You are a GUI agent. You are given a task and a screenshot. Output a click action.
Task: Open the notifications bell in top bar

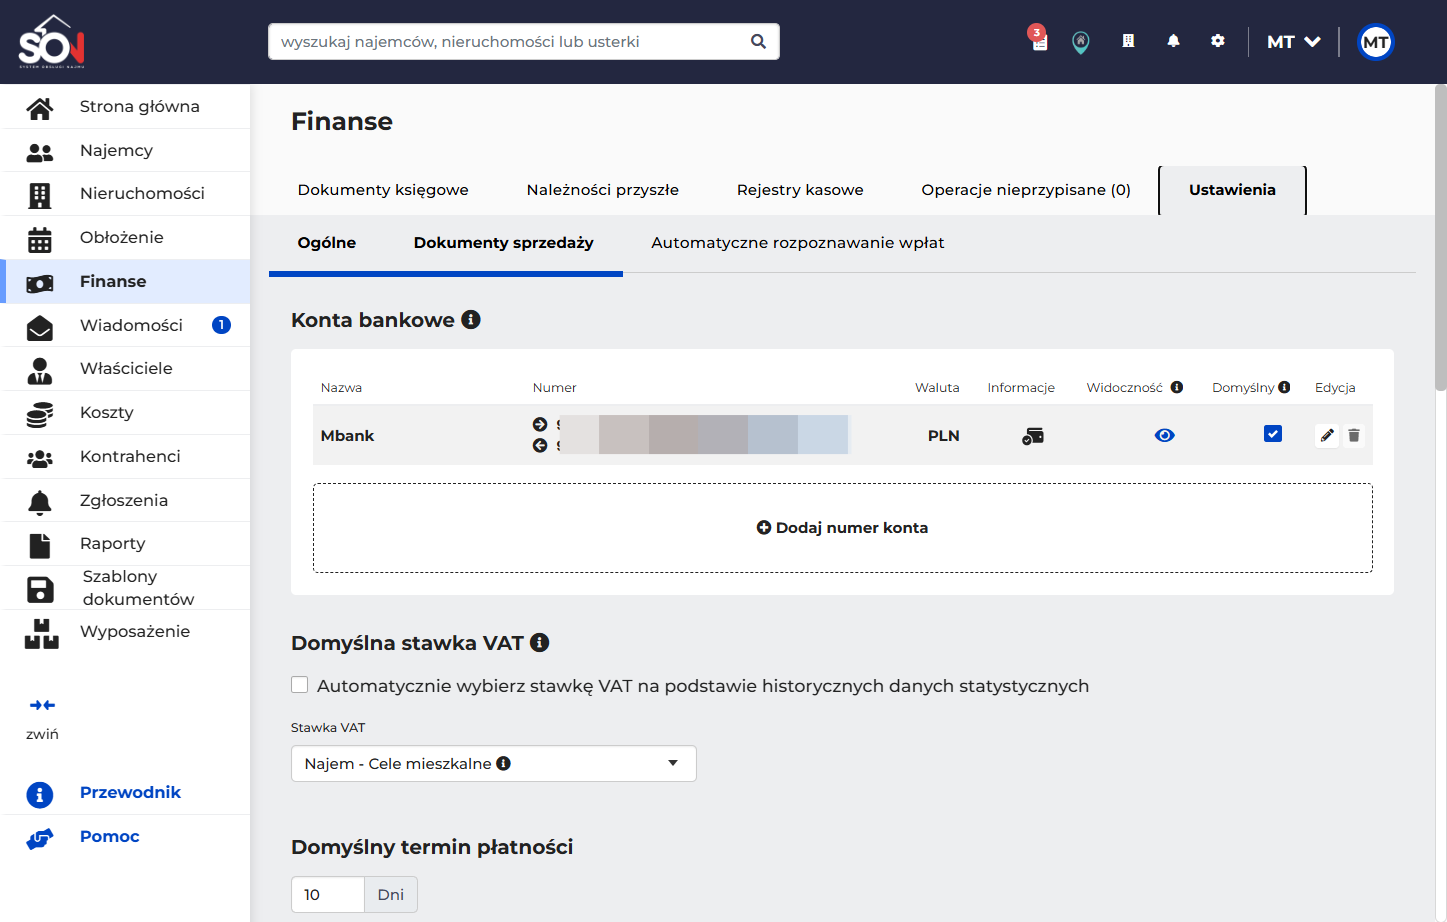1173,41
